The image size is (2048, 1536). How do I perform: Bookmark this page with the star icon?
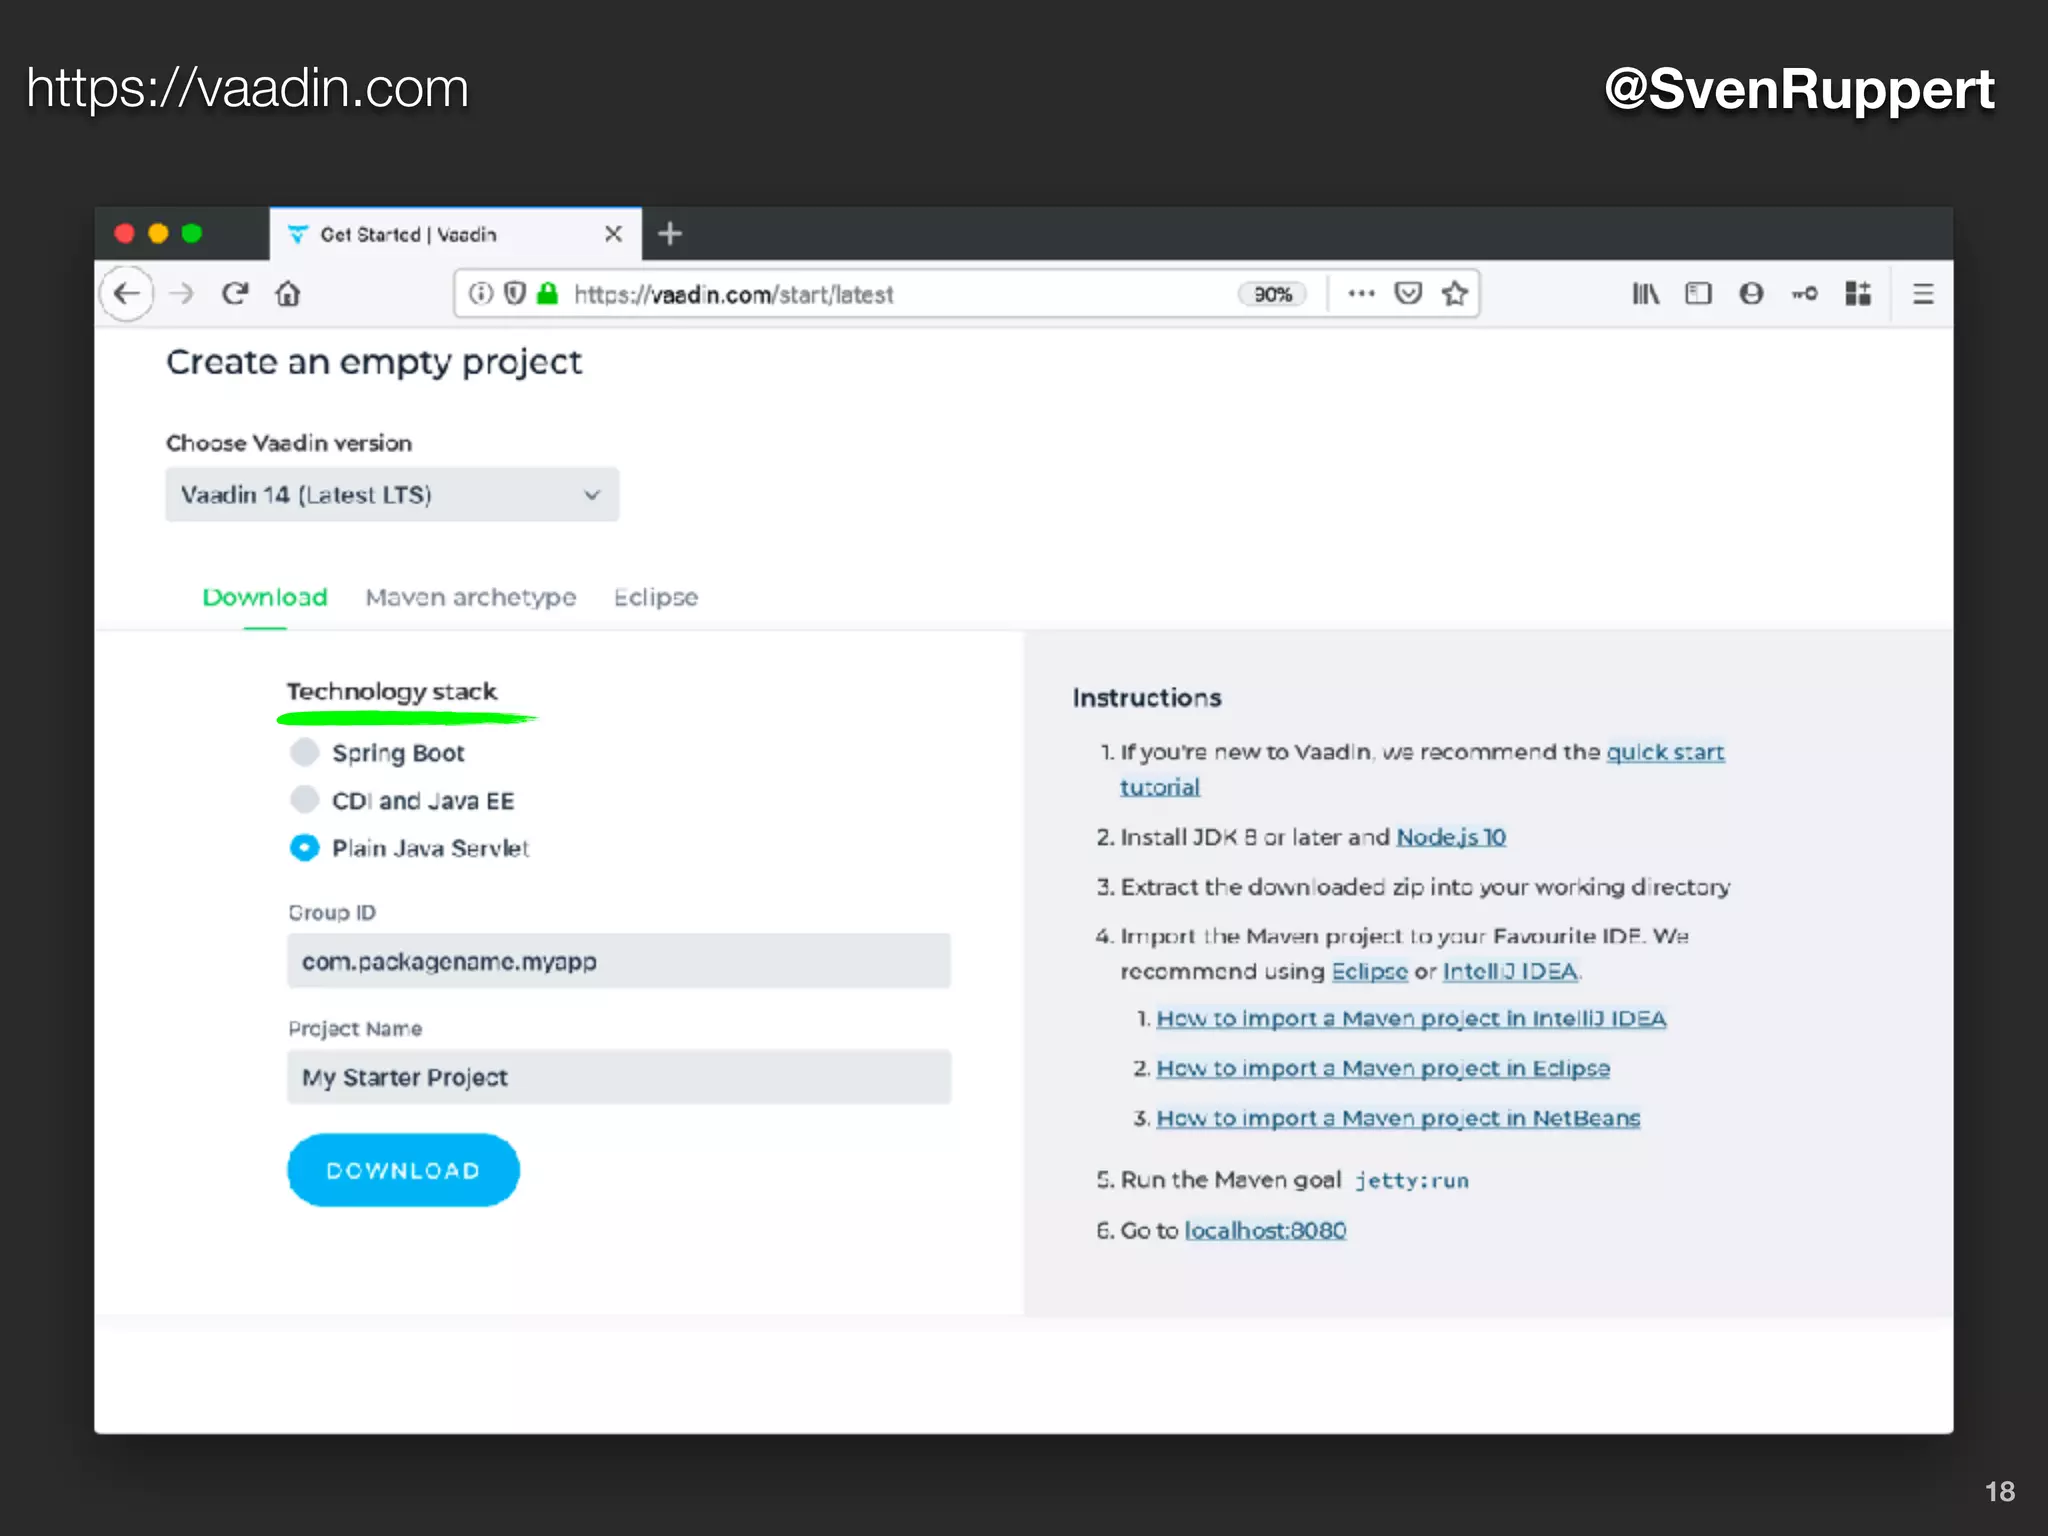pyautogui.click(x=1454, y=294)
